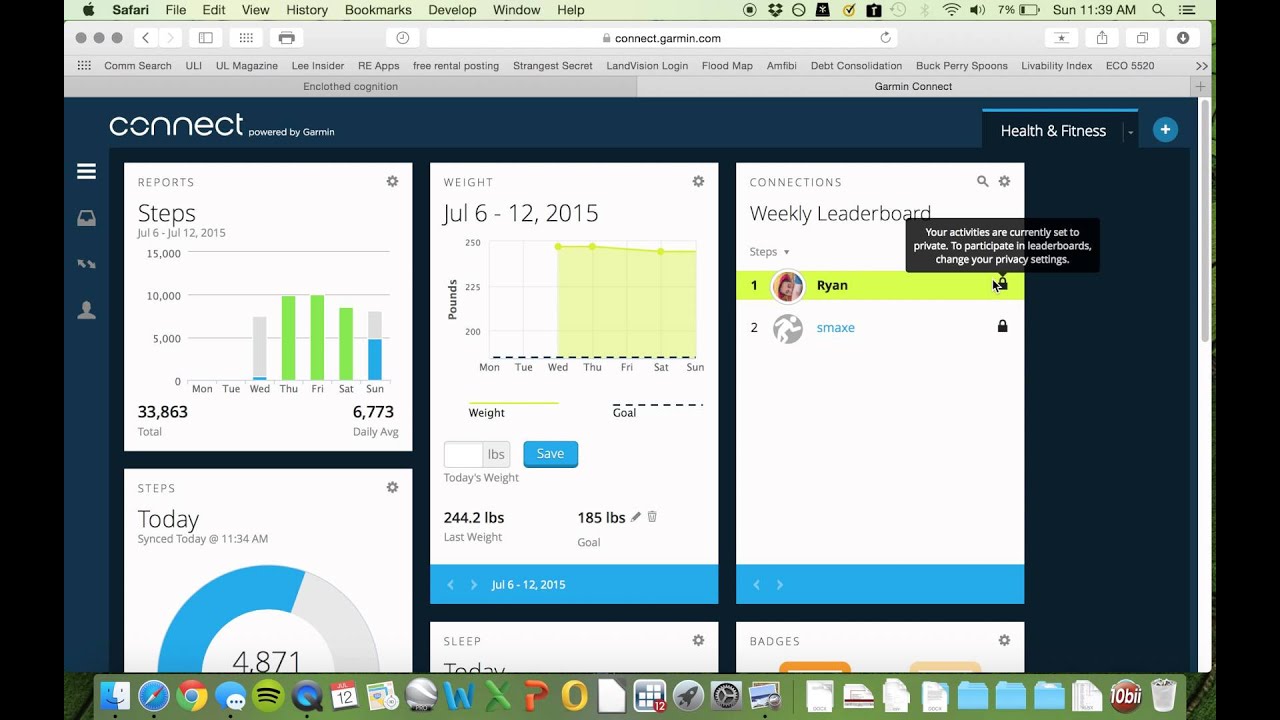Image resolution: width=1280 pixels, height=720 pixels.
Task: Click the "33,863" total steps value
Action: (x=162, y=412)
